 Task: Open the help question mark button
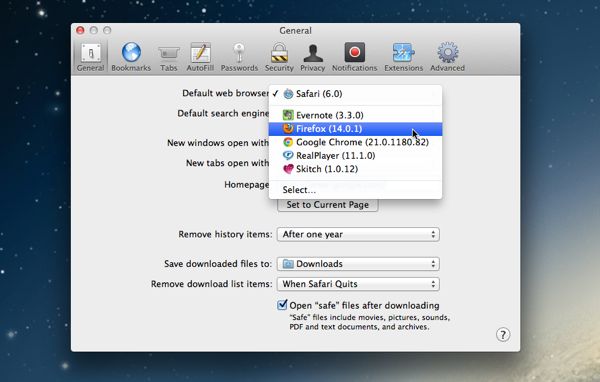click(x=503, y=335)
